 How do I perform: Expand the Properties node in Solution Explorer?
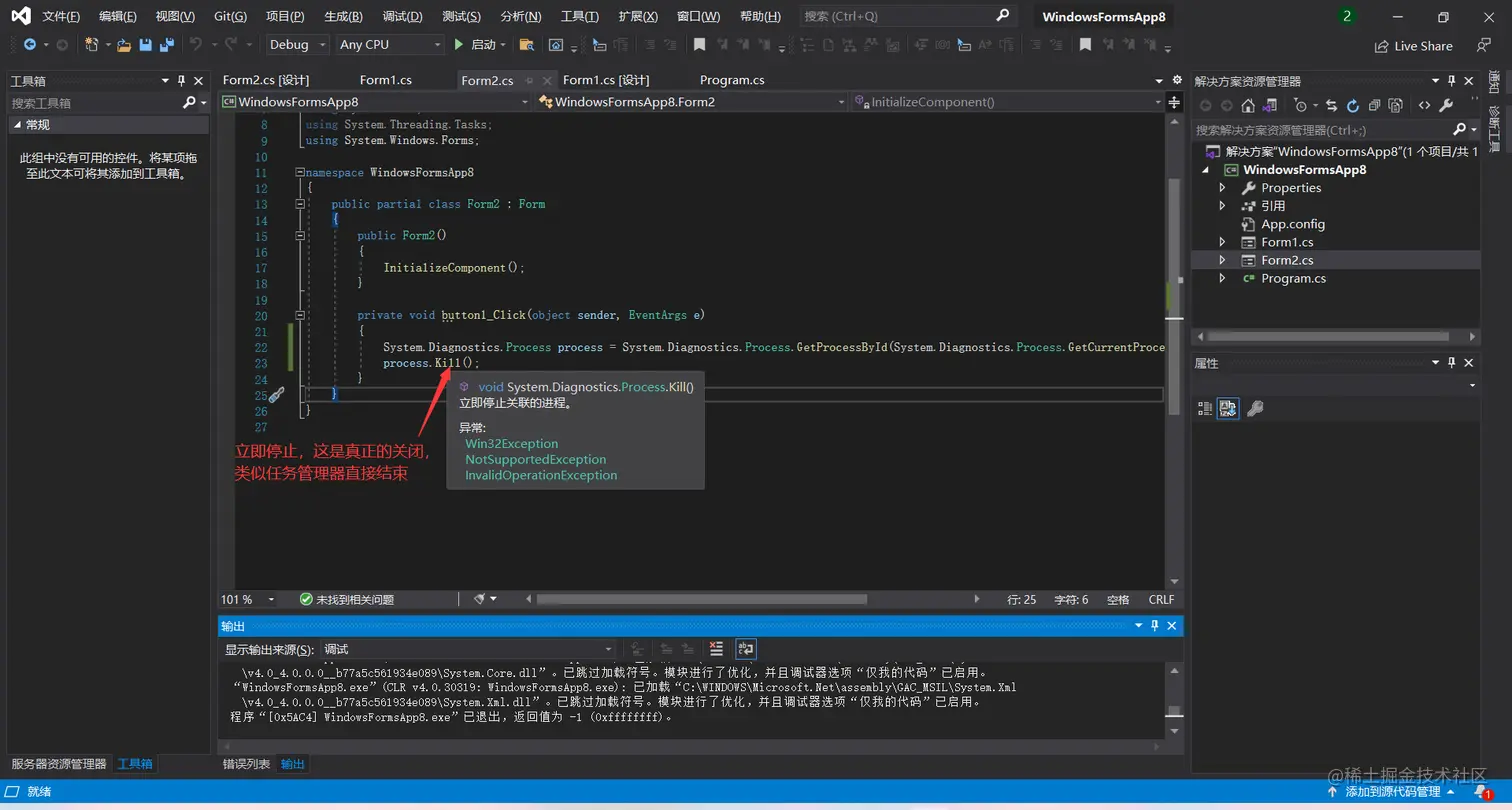coord(1222,188)
